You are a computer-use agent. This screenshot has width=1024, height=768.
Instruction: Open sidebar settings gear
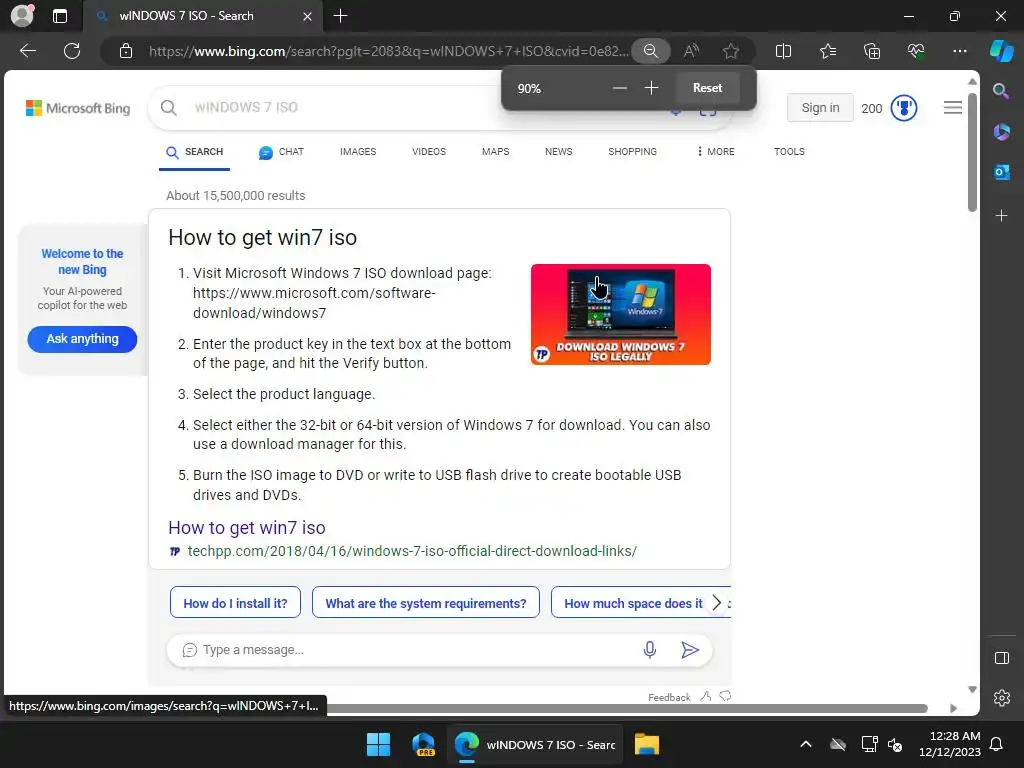pyautogui.click(x=1002, y=698)
